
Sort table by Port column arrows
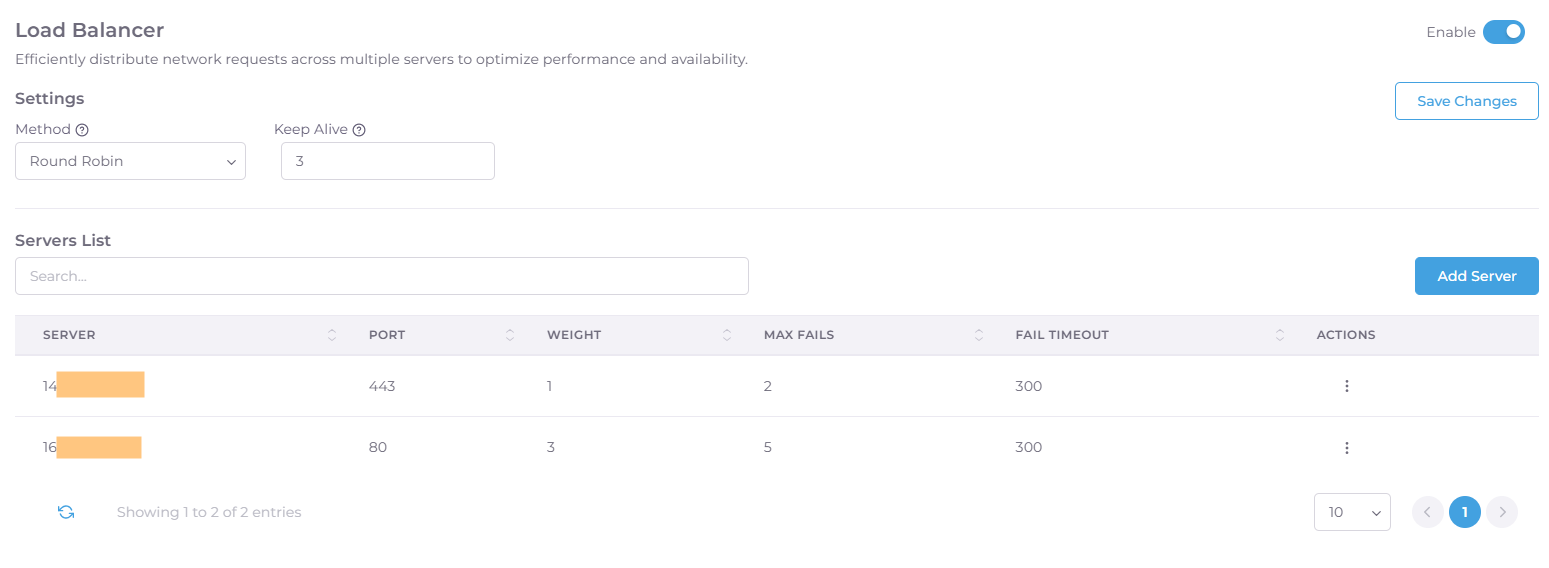click(510, 335)
